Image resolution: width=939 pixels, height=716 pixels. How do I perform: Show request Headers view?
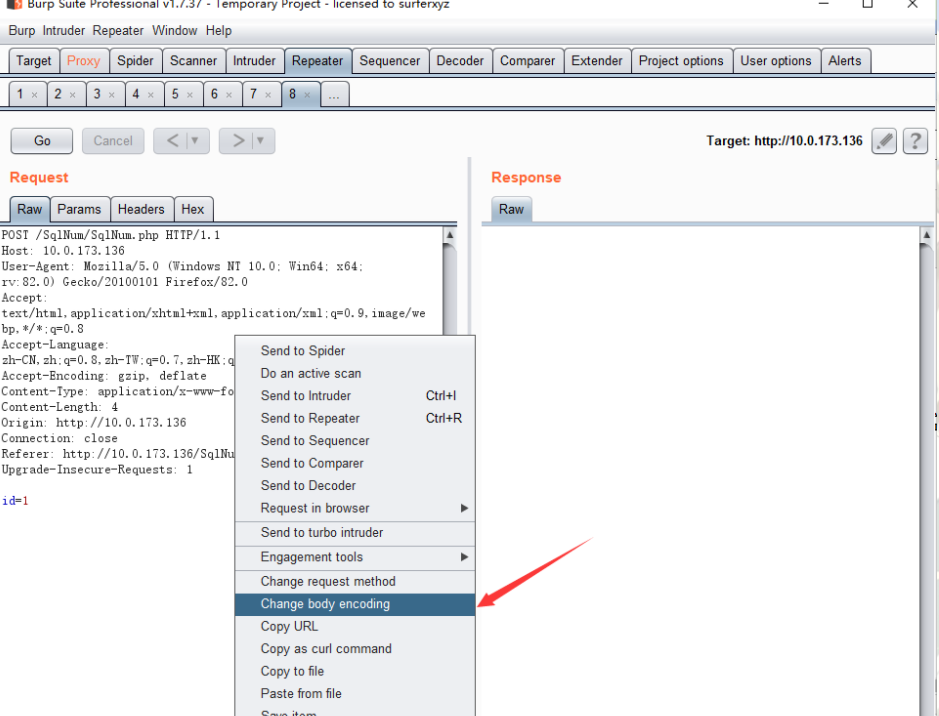(141, 210)
